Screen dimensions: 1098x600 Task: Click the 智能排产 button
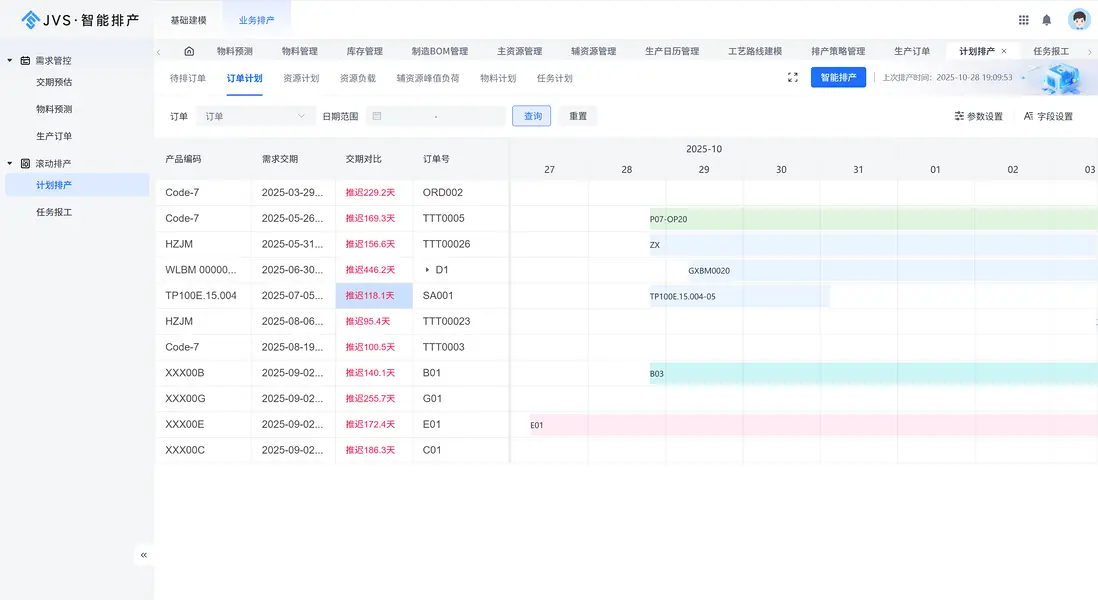coord(838,78)
